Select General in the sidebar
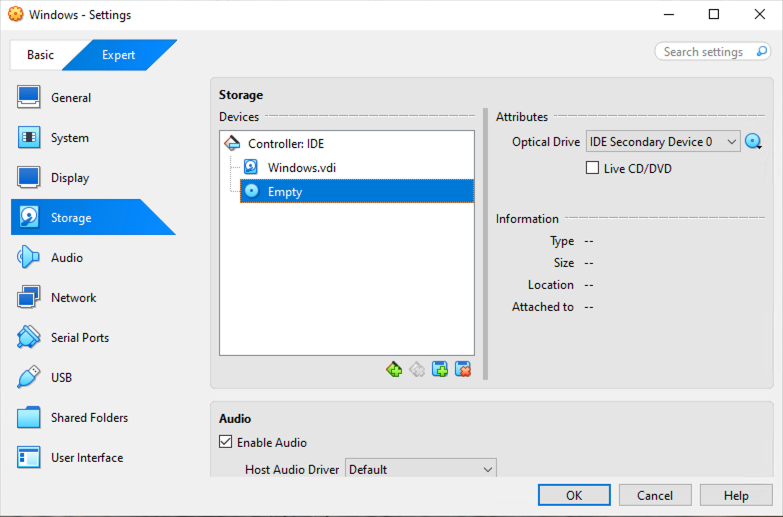This screenshot has height=517, width=783. coord(71,97)
